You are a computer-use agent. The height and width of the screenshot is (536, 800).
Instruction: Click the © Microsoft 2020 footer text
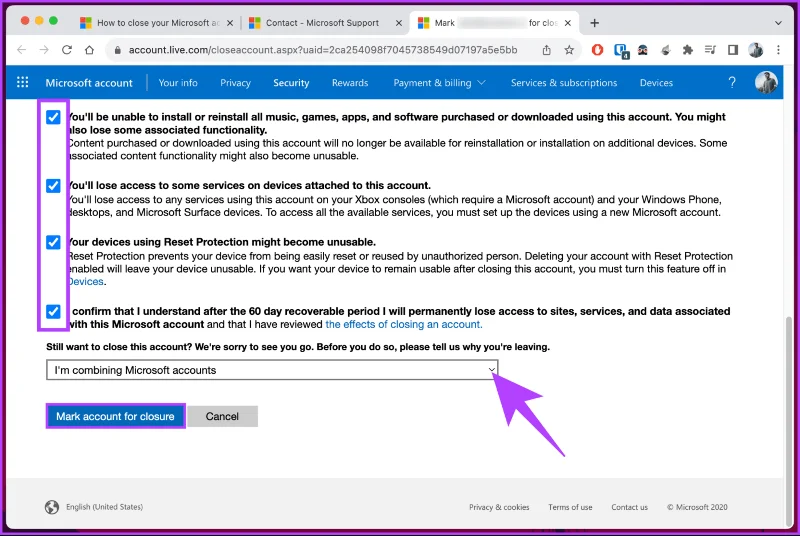697,507
